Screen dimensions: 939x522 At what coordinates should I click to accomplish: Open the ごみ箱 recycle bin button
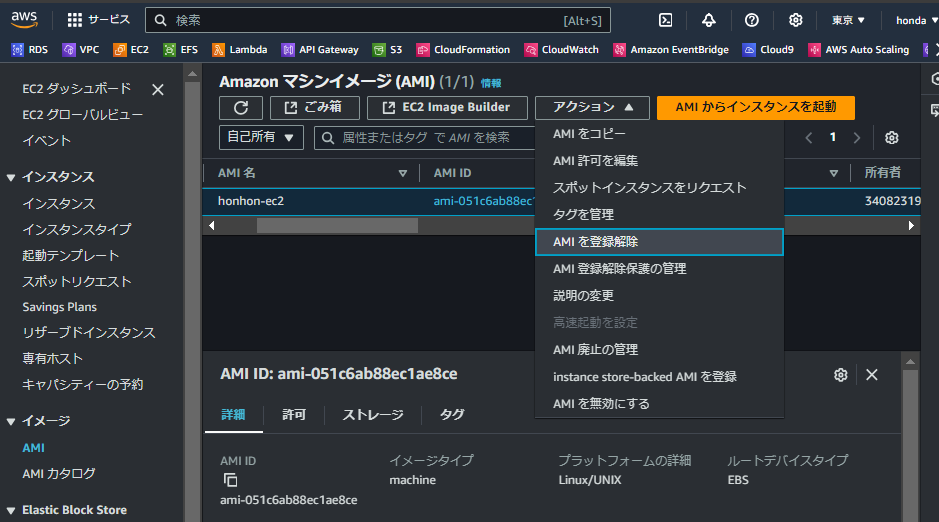[314, 108]
